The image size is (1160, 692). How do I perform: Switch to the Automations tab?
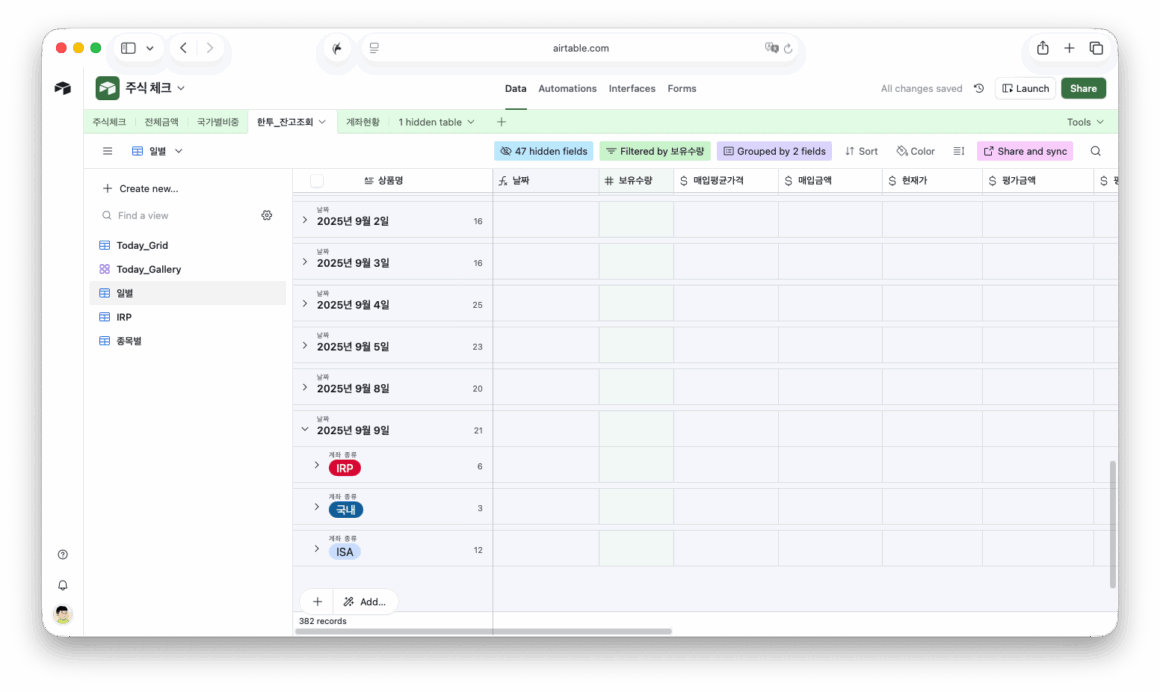(567, 89)
